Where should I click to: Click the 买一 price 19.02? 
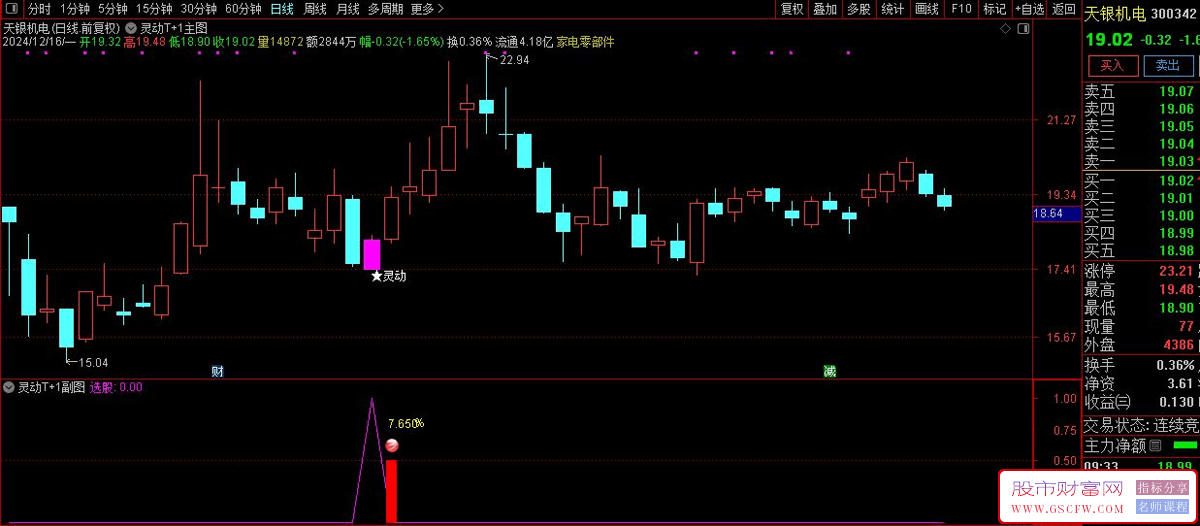click(1176, 180)
